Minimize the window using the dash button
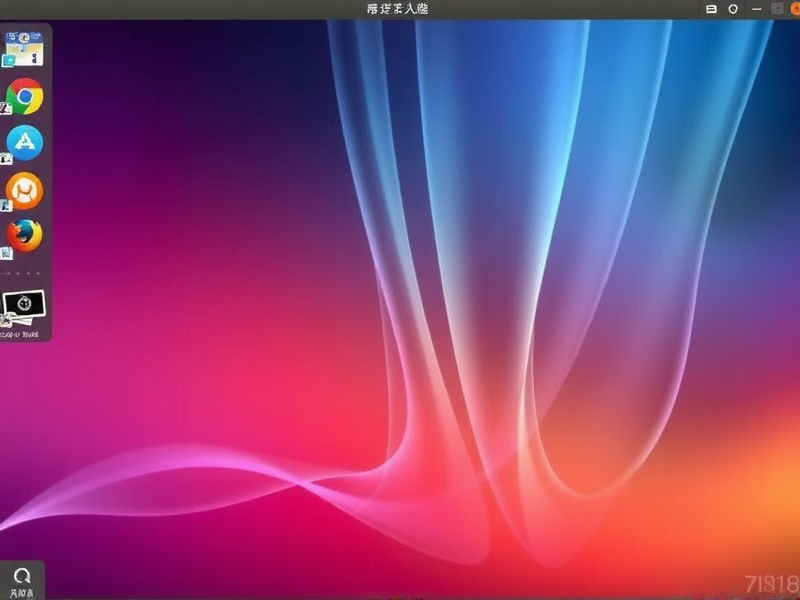Screen dimensions: 800x600 pyautogui.click(x=754, y=9)
